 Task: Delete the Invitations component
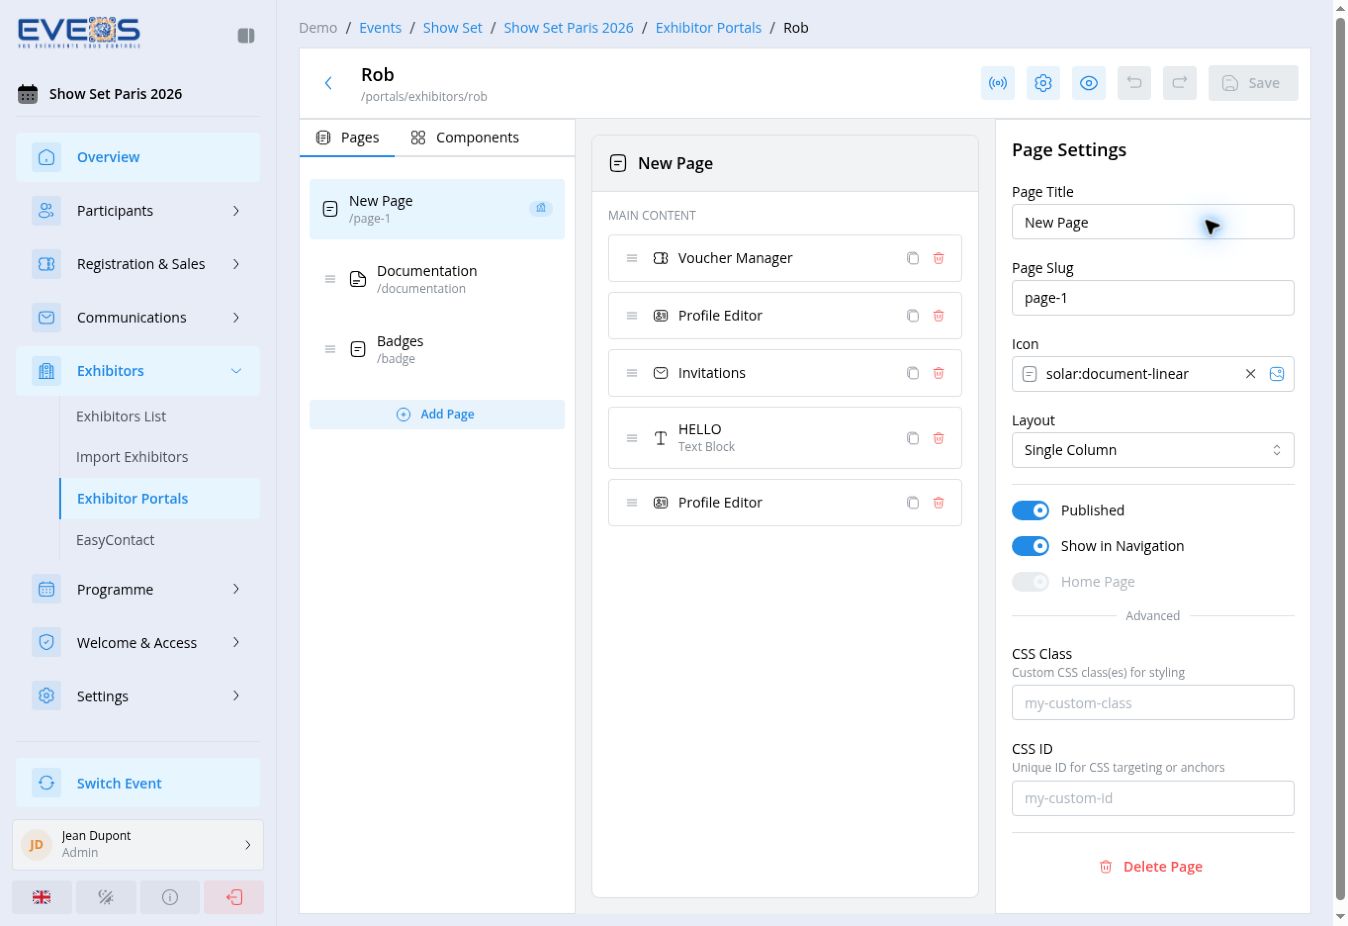(x=939, y=373)
